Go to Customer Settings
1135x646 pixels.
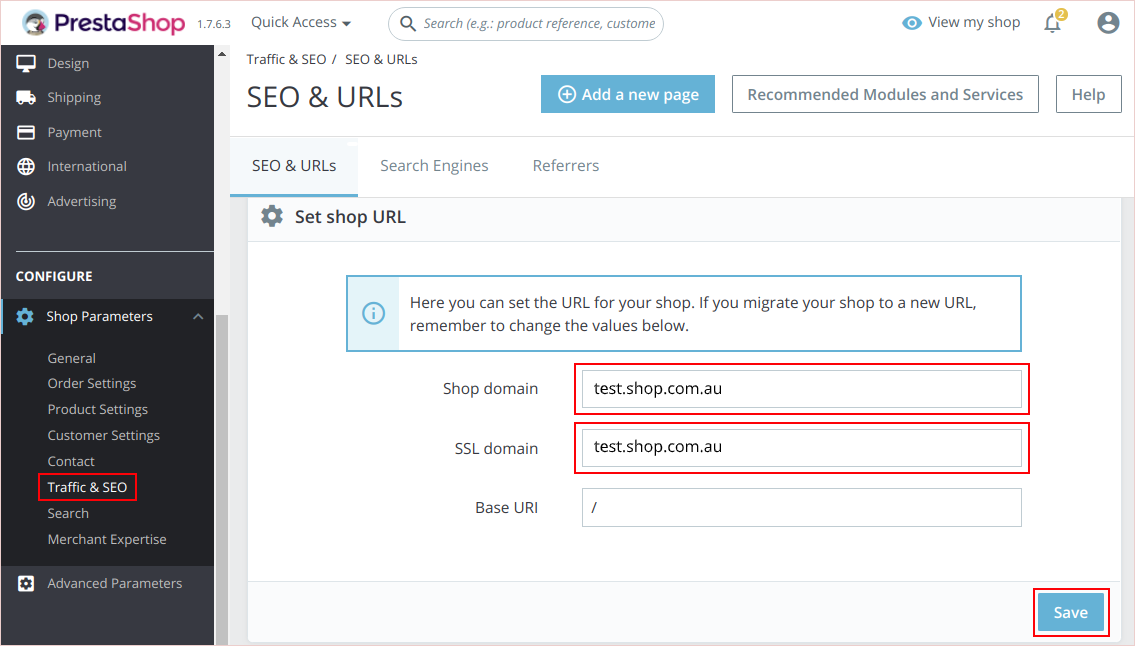[104, 436]
